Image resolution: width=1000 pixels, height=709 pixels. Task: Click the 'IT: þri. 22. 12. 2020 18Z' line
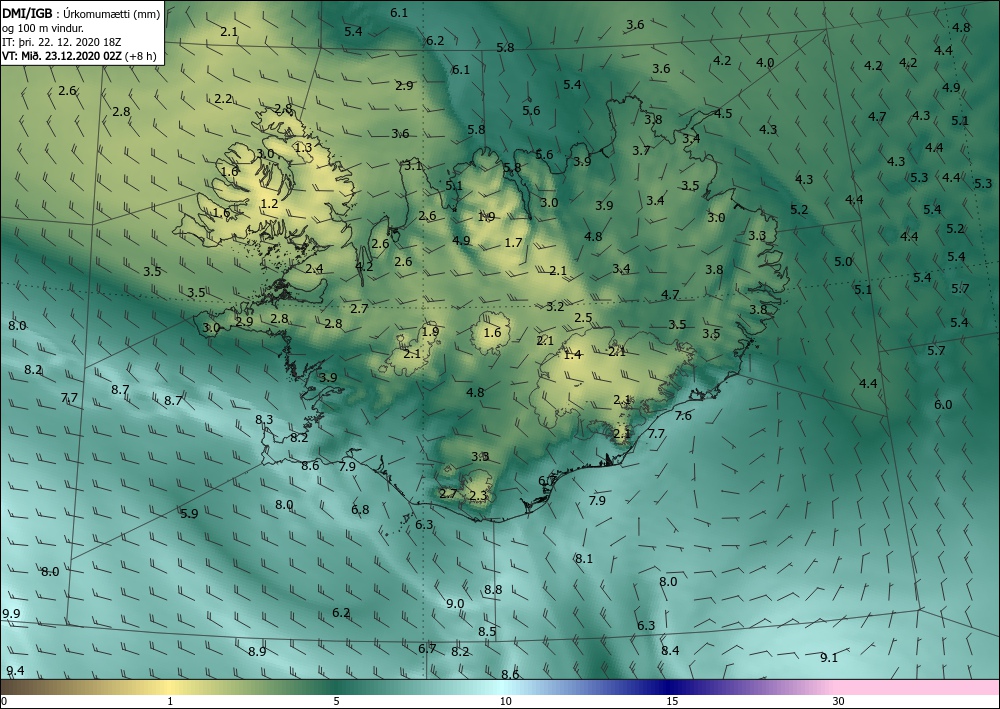coord(61,42)
